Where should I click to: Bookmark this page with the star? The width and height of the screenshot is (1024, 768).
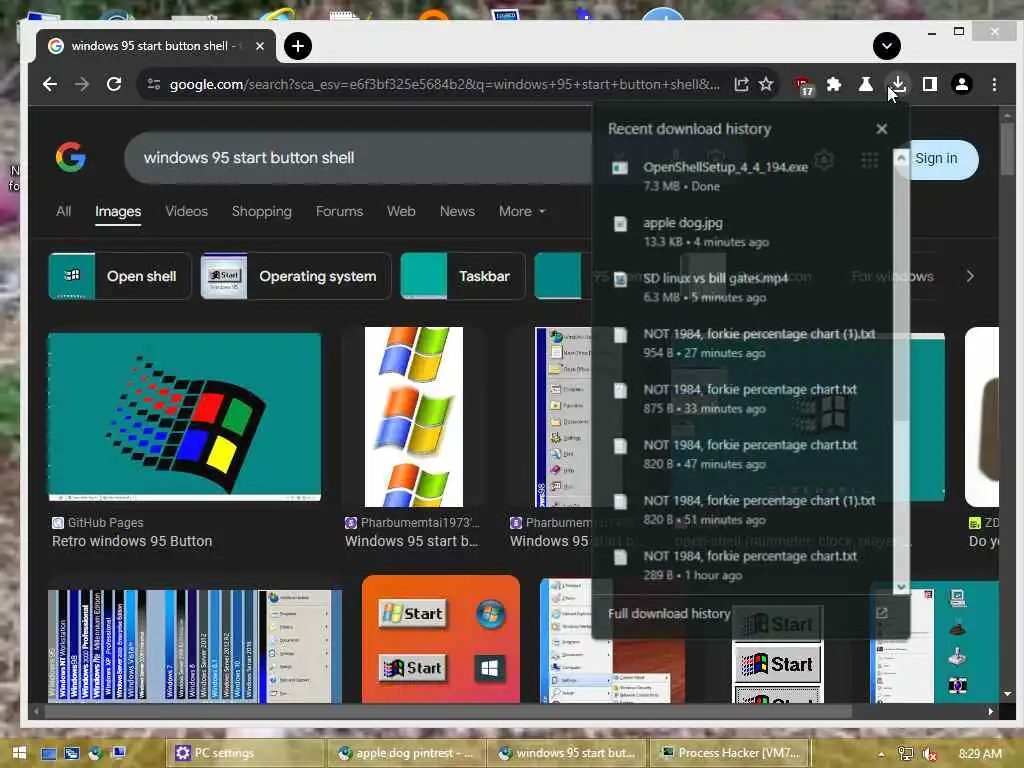[766, 84]
